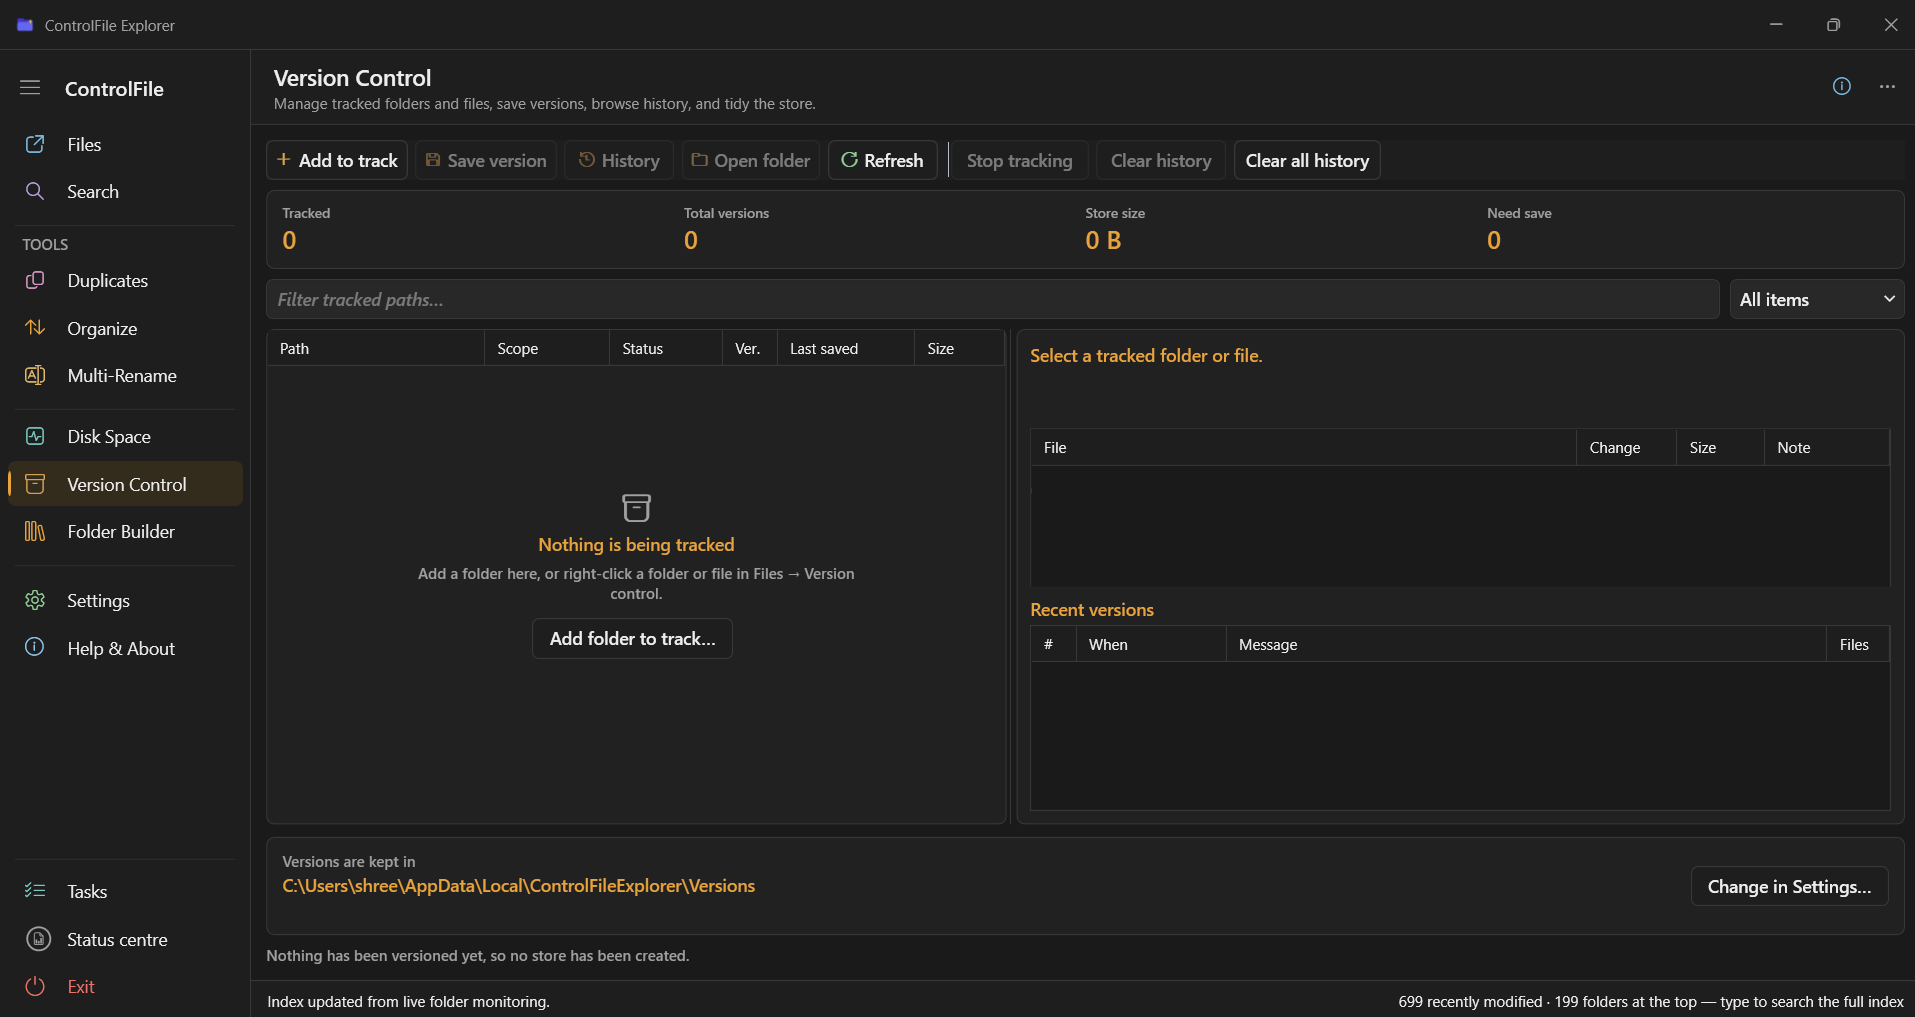Click the Settings gear icon
Viewport: 1915px width, 1017px height.
(x=35, y=600)
